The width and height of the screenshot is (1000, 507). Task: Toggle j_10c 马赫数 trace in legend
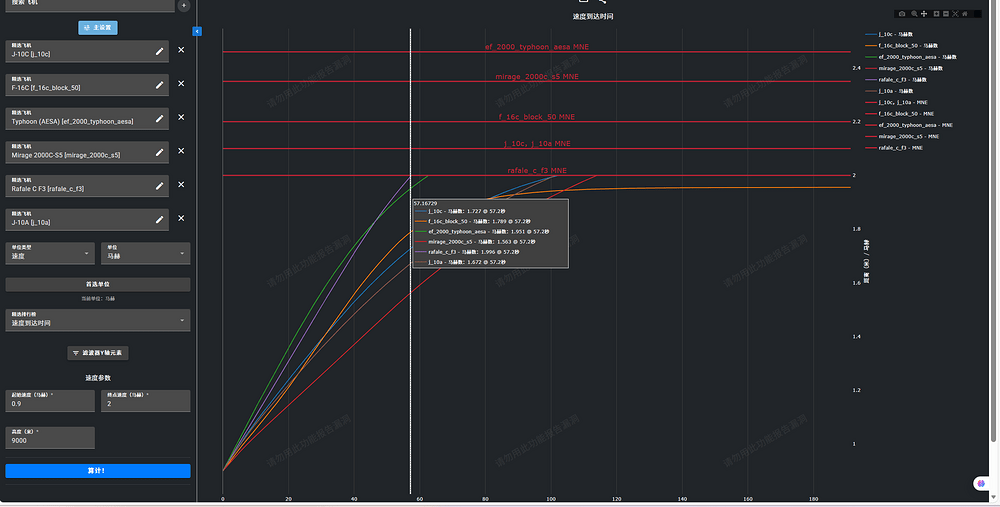[889, 34]
